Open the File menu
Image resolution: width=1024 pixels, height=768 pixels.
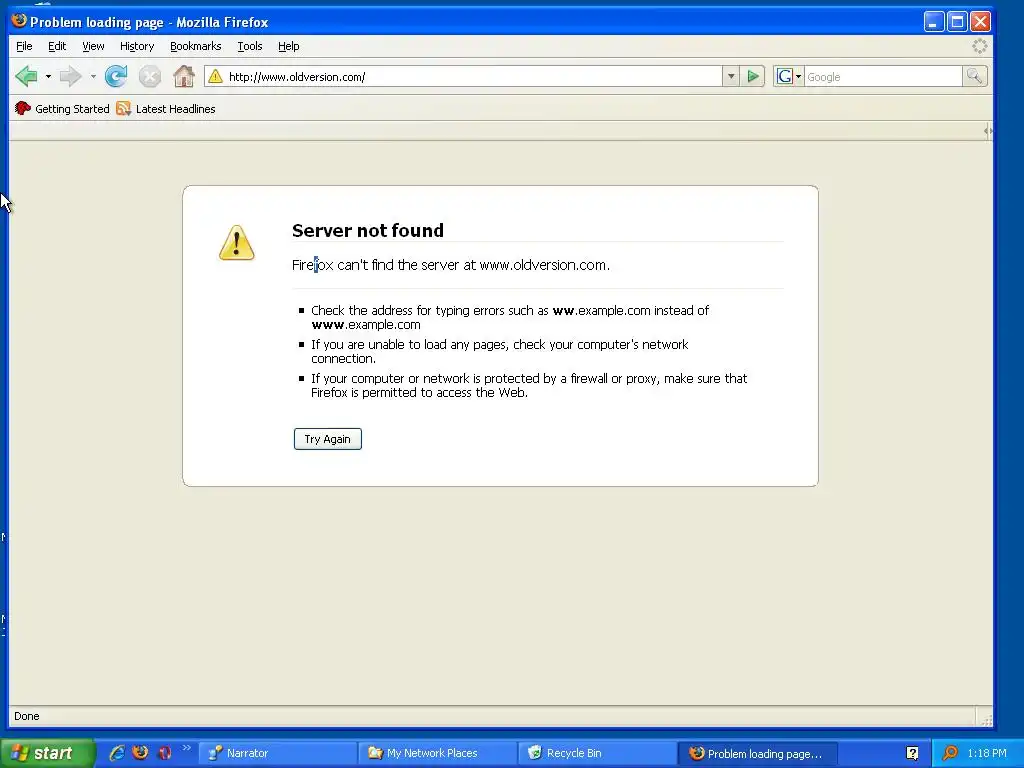pyautogui.click(x=24, y=46)
